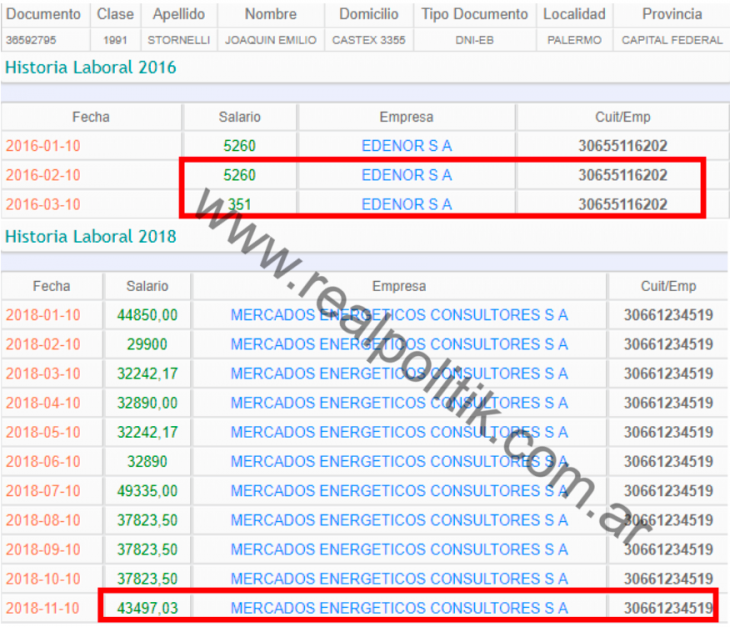The width and height of the screenshot is (730, 627).
Task: Select surname STORNELLI cell
Action: pyautogui.click(x=179, y=40)
